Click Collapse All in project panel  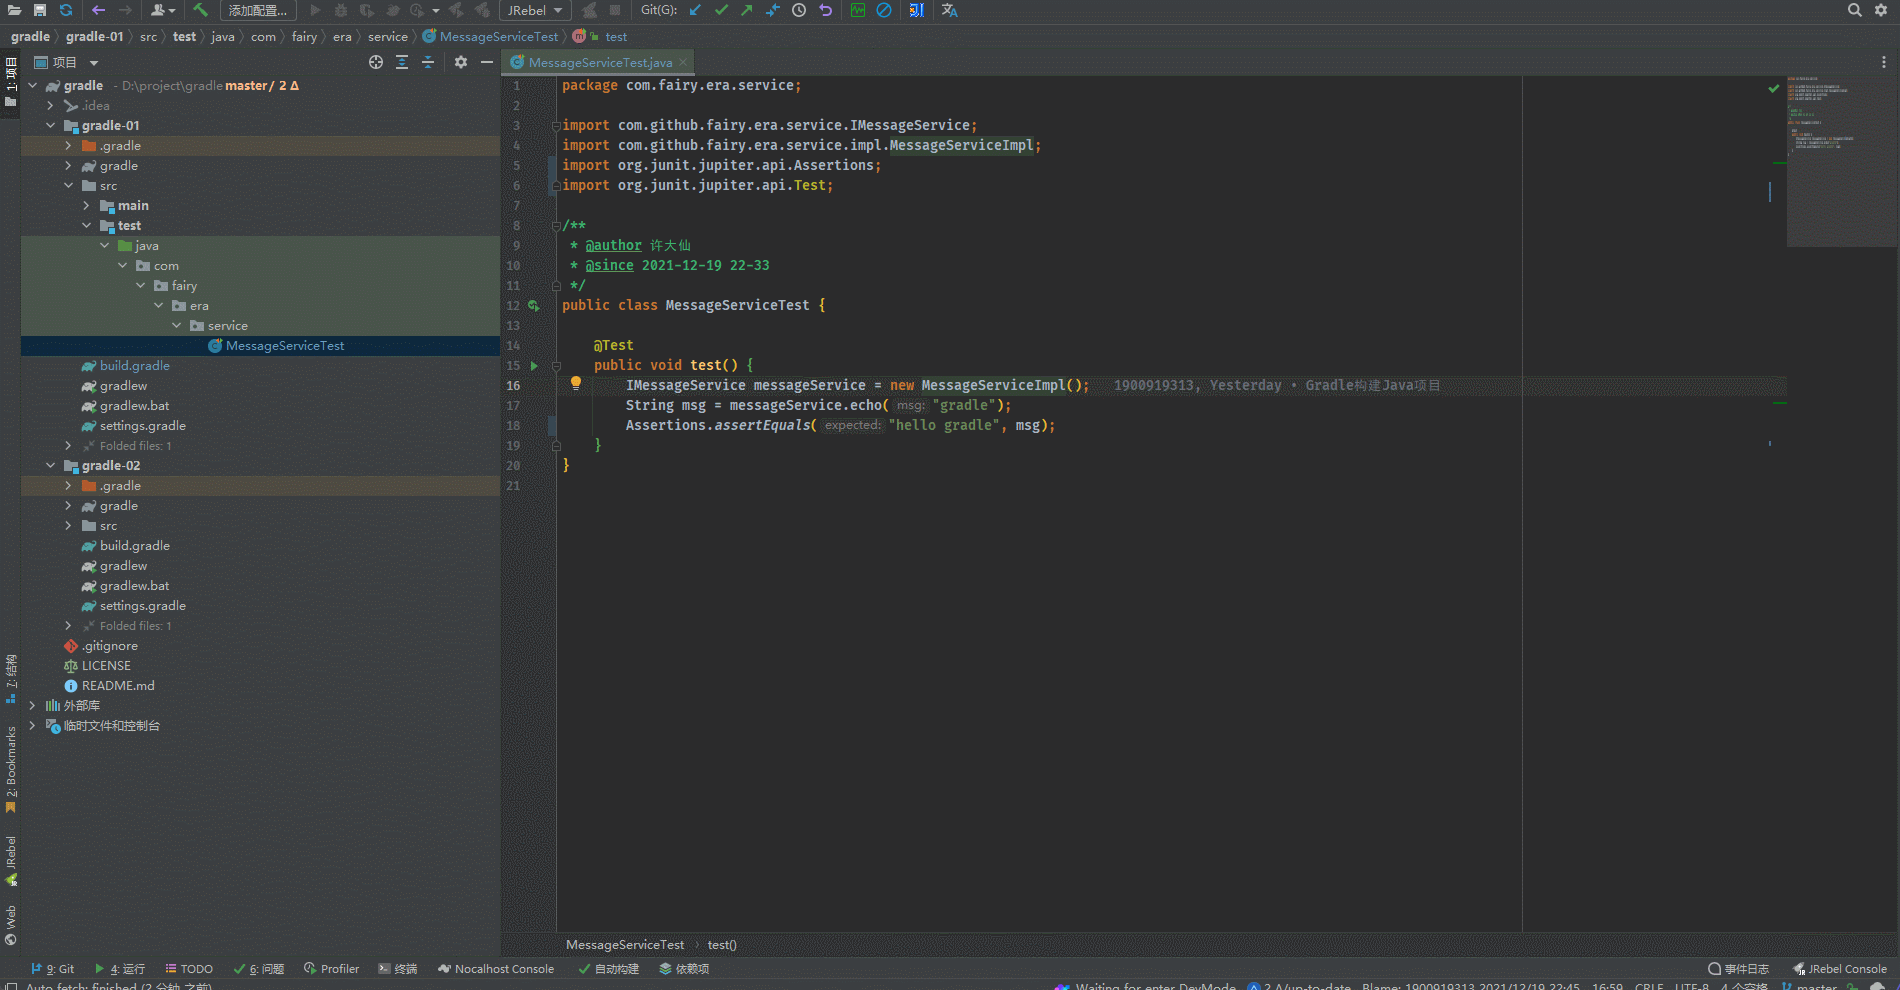tap(428, 62)
